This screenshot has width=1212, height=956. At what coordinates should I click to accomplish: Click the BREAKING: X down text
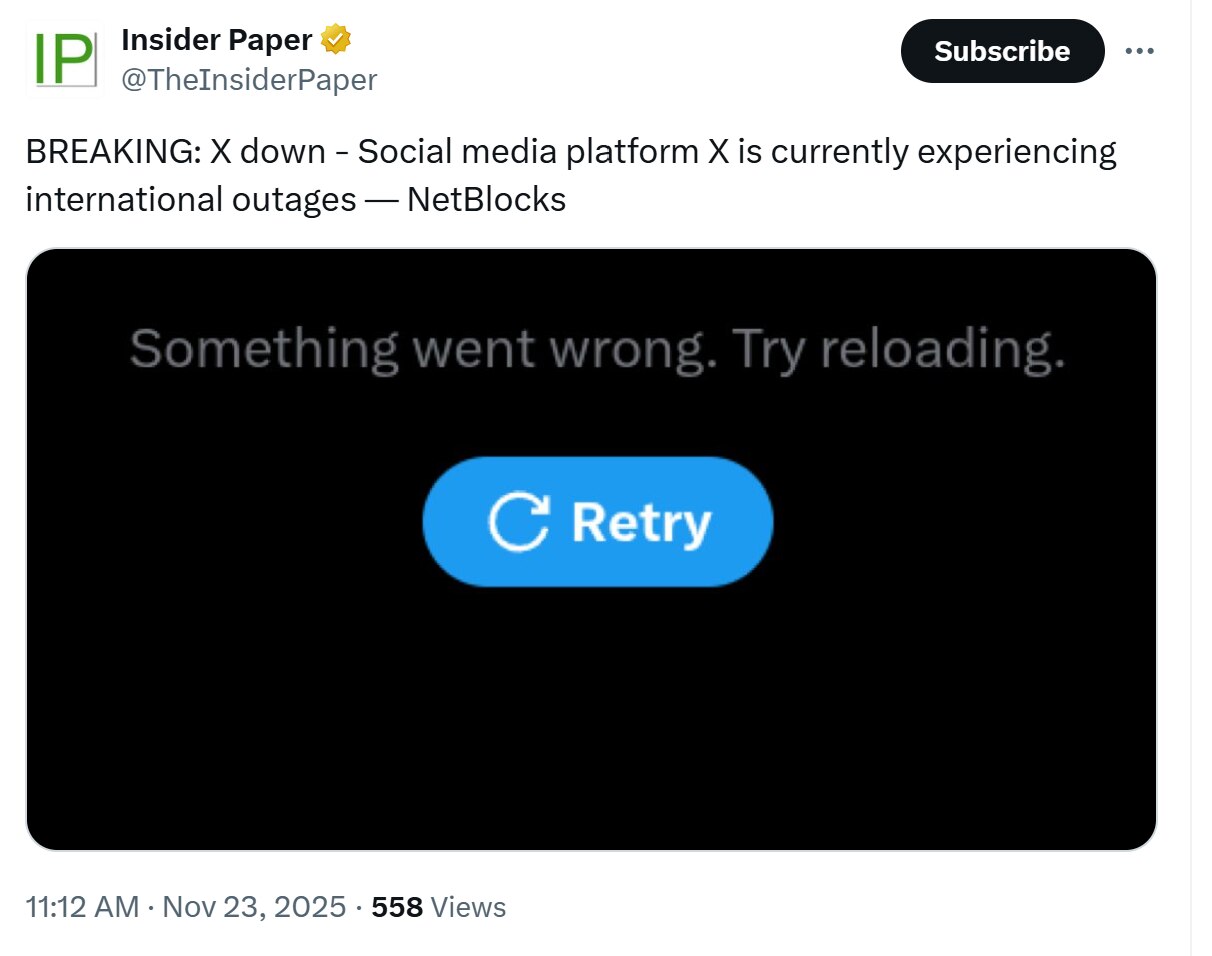point(175,152)
